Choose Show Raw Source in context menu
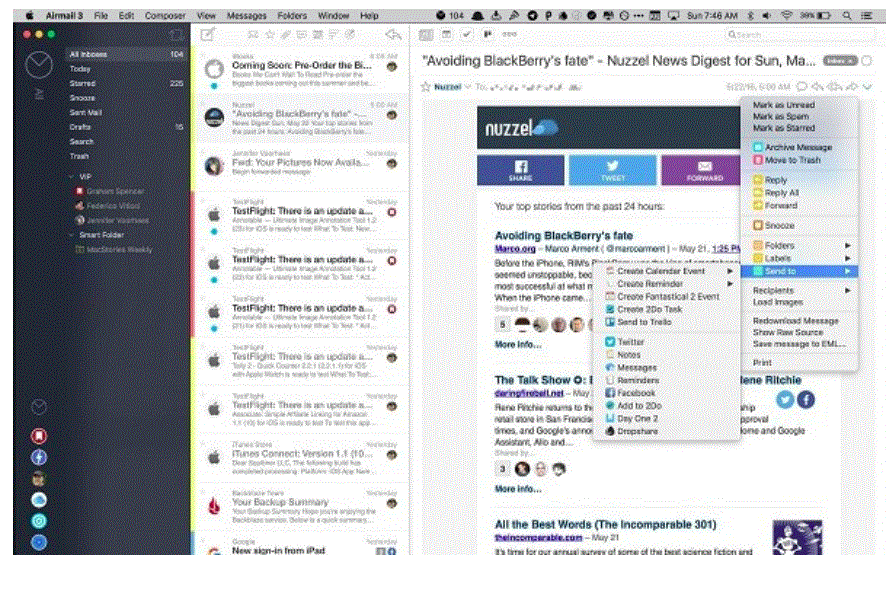895x590 pixels. pos(799,332)
